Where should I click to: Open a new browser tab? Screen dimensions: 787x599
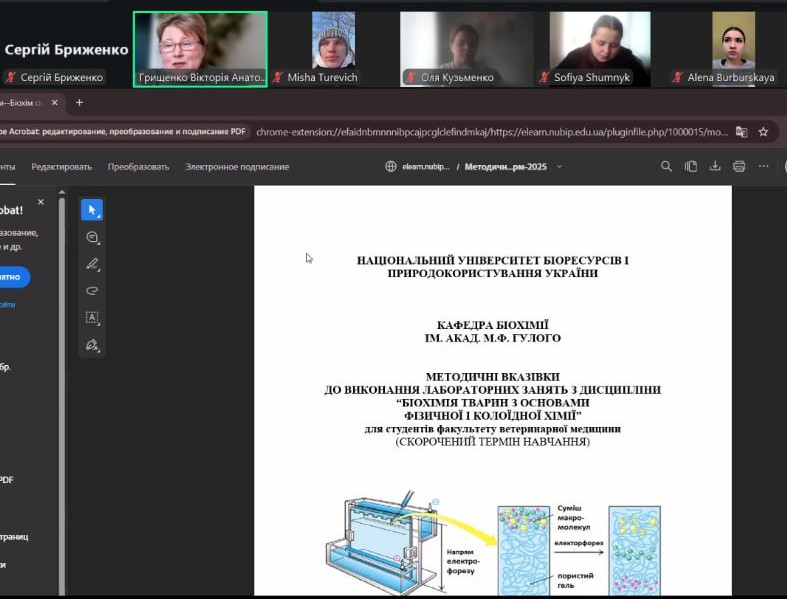(x=79, y=102)
